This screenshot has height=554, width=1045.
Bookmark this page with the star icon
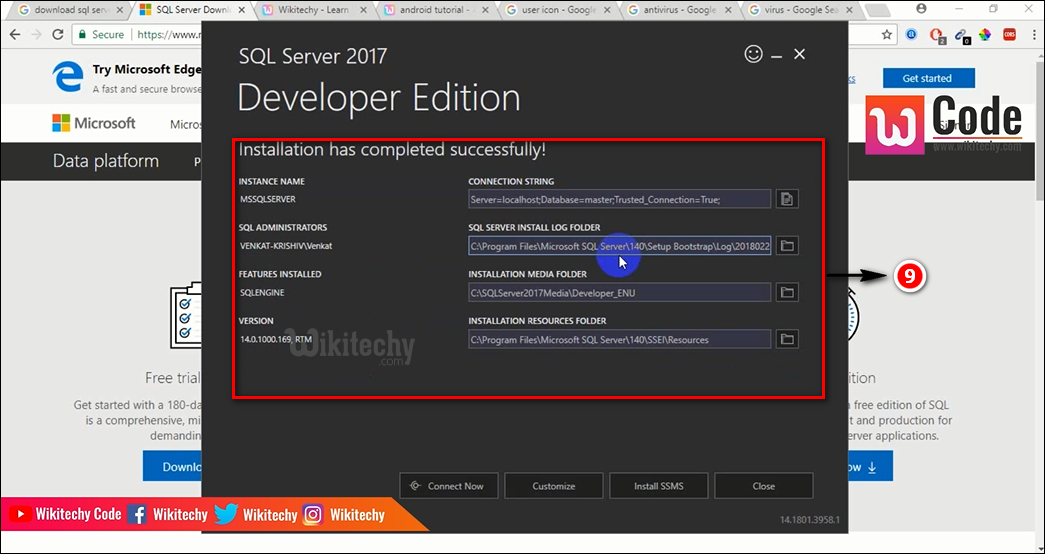point(887,34)
